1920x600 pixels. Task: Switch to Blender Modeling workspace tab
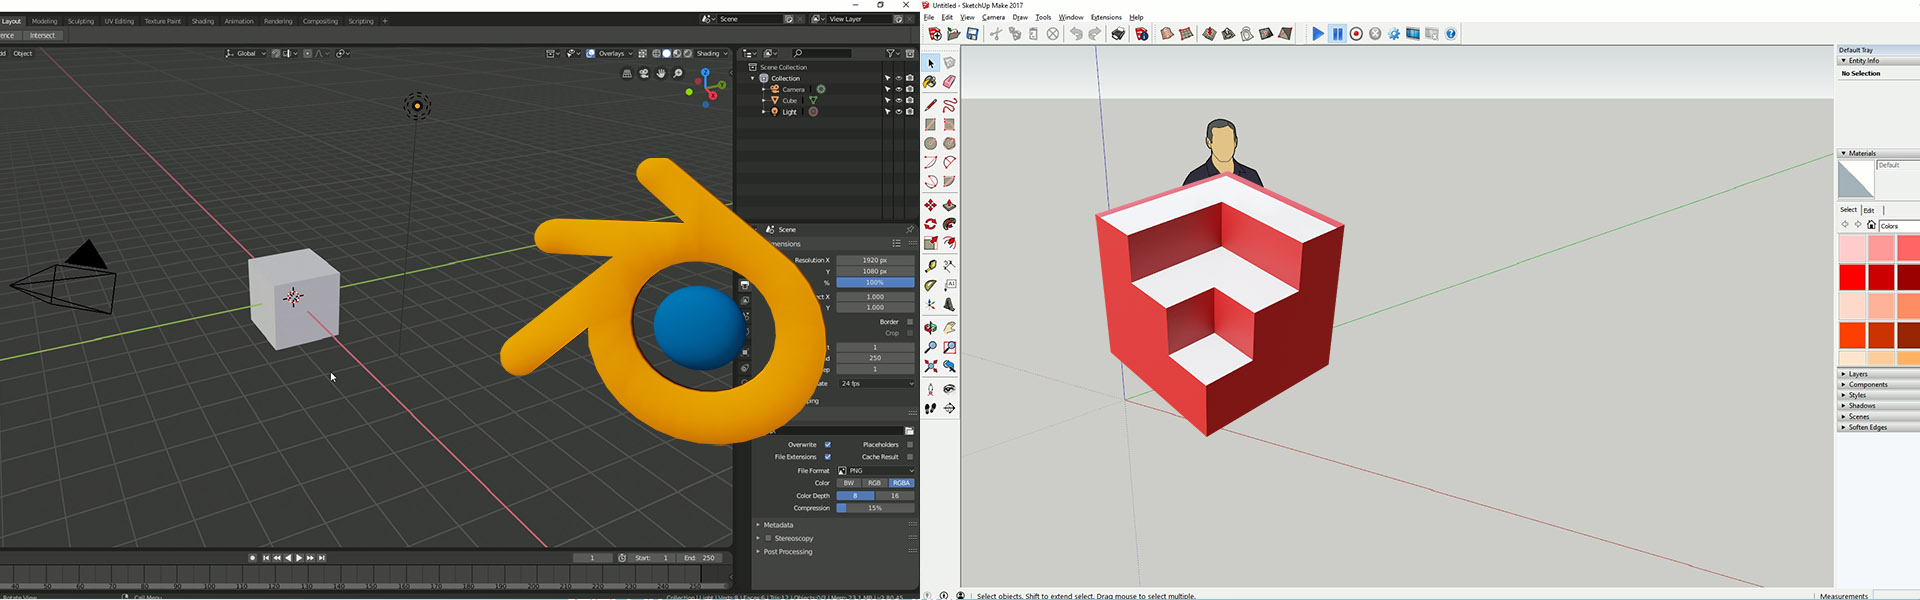pos(45,21)
